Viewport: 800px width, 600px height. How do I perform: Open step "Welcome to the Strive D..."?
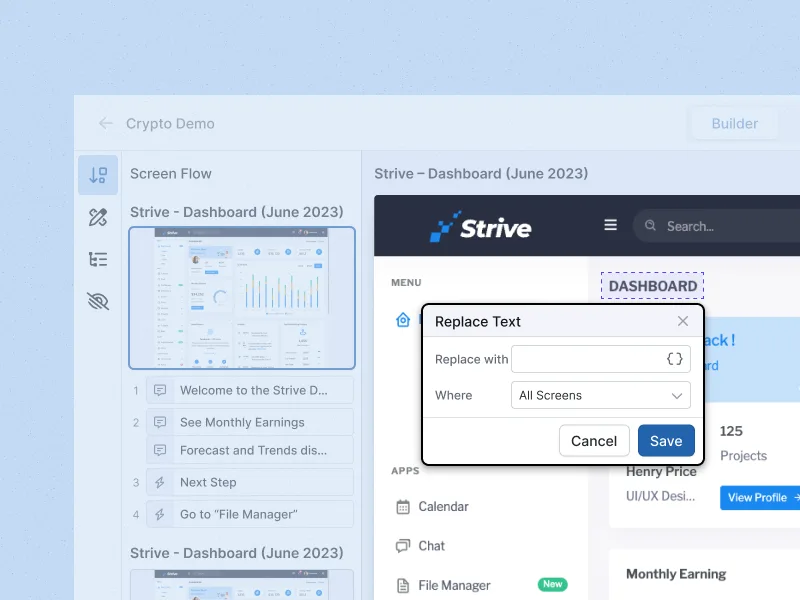click(x=250, y=390)
